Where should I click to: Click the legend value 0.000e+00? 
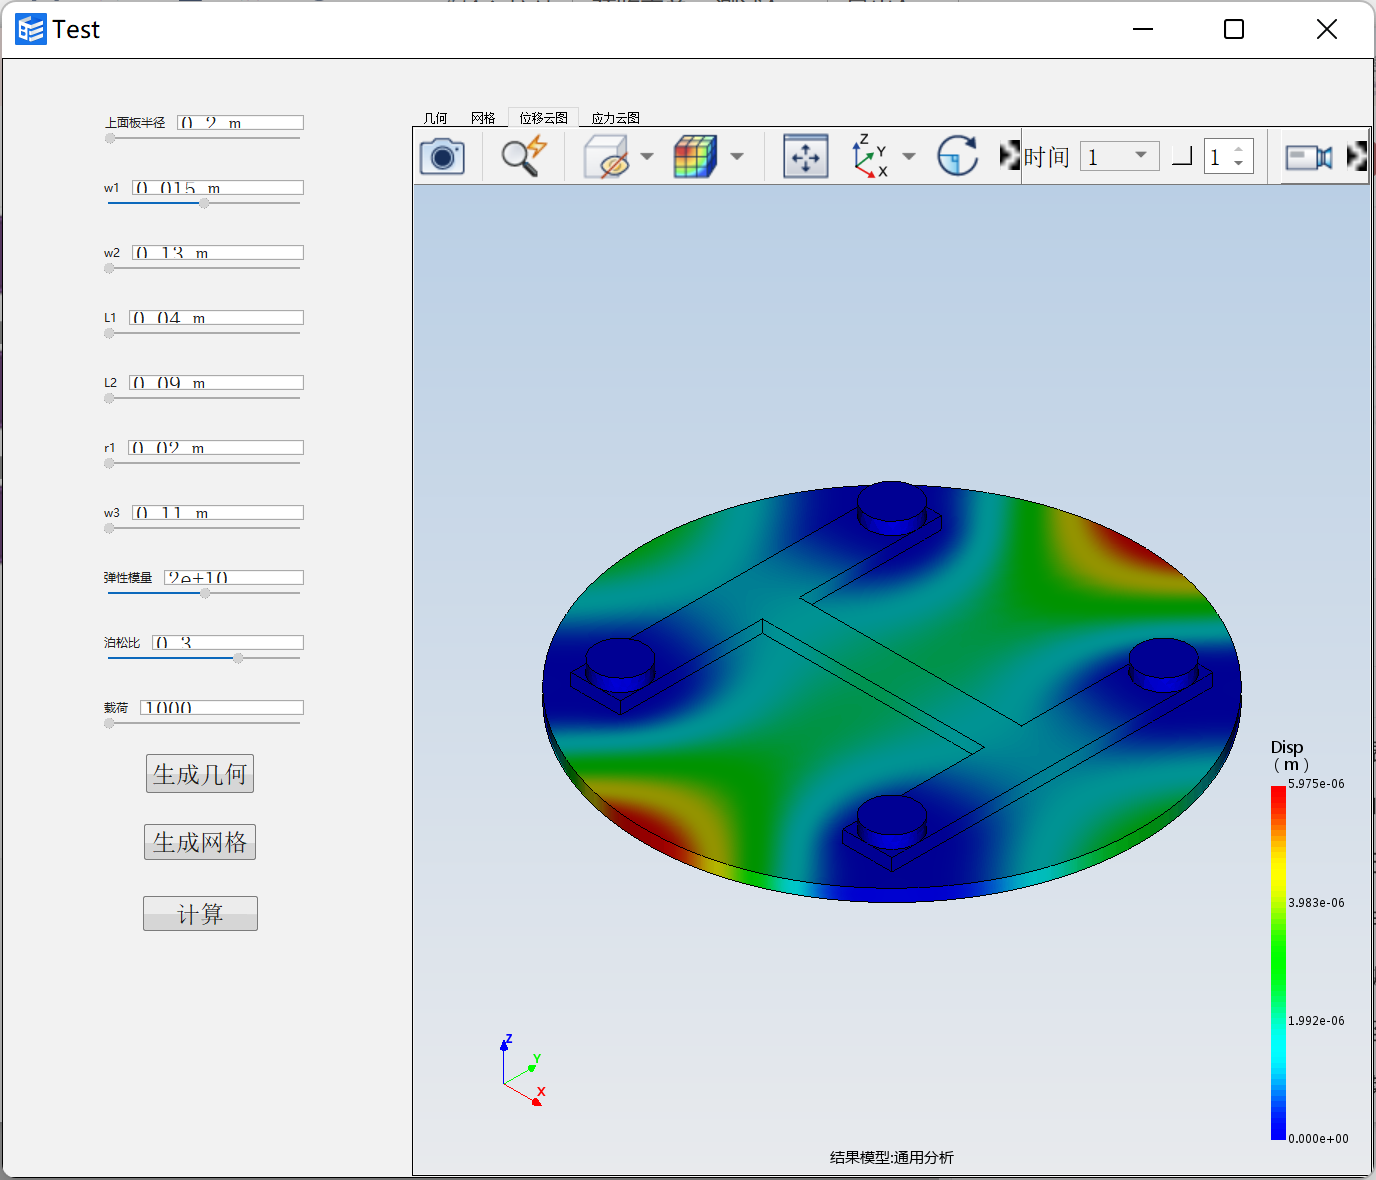coord(1318,1139)
